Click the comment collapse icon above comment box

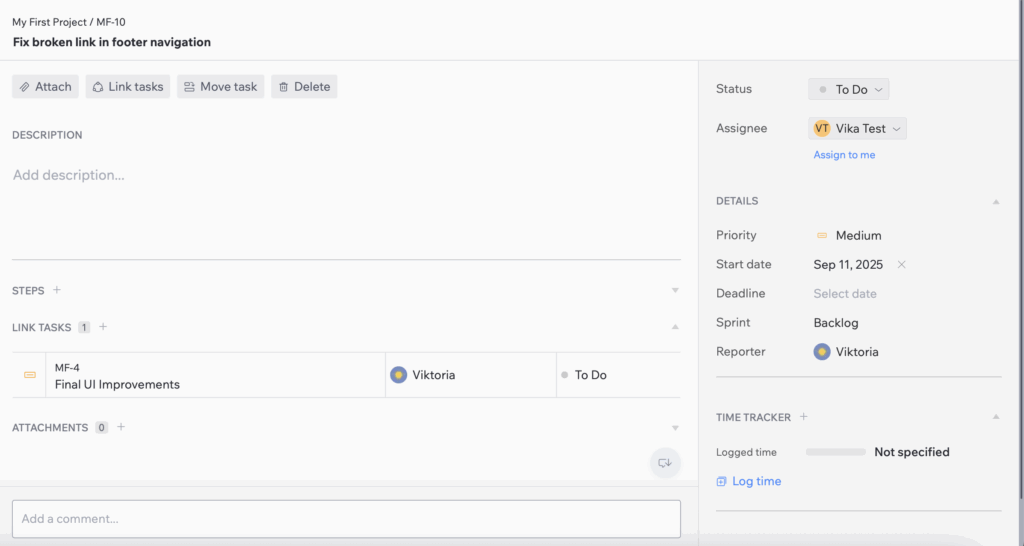pos(665,462)
